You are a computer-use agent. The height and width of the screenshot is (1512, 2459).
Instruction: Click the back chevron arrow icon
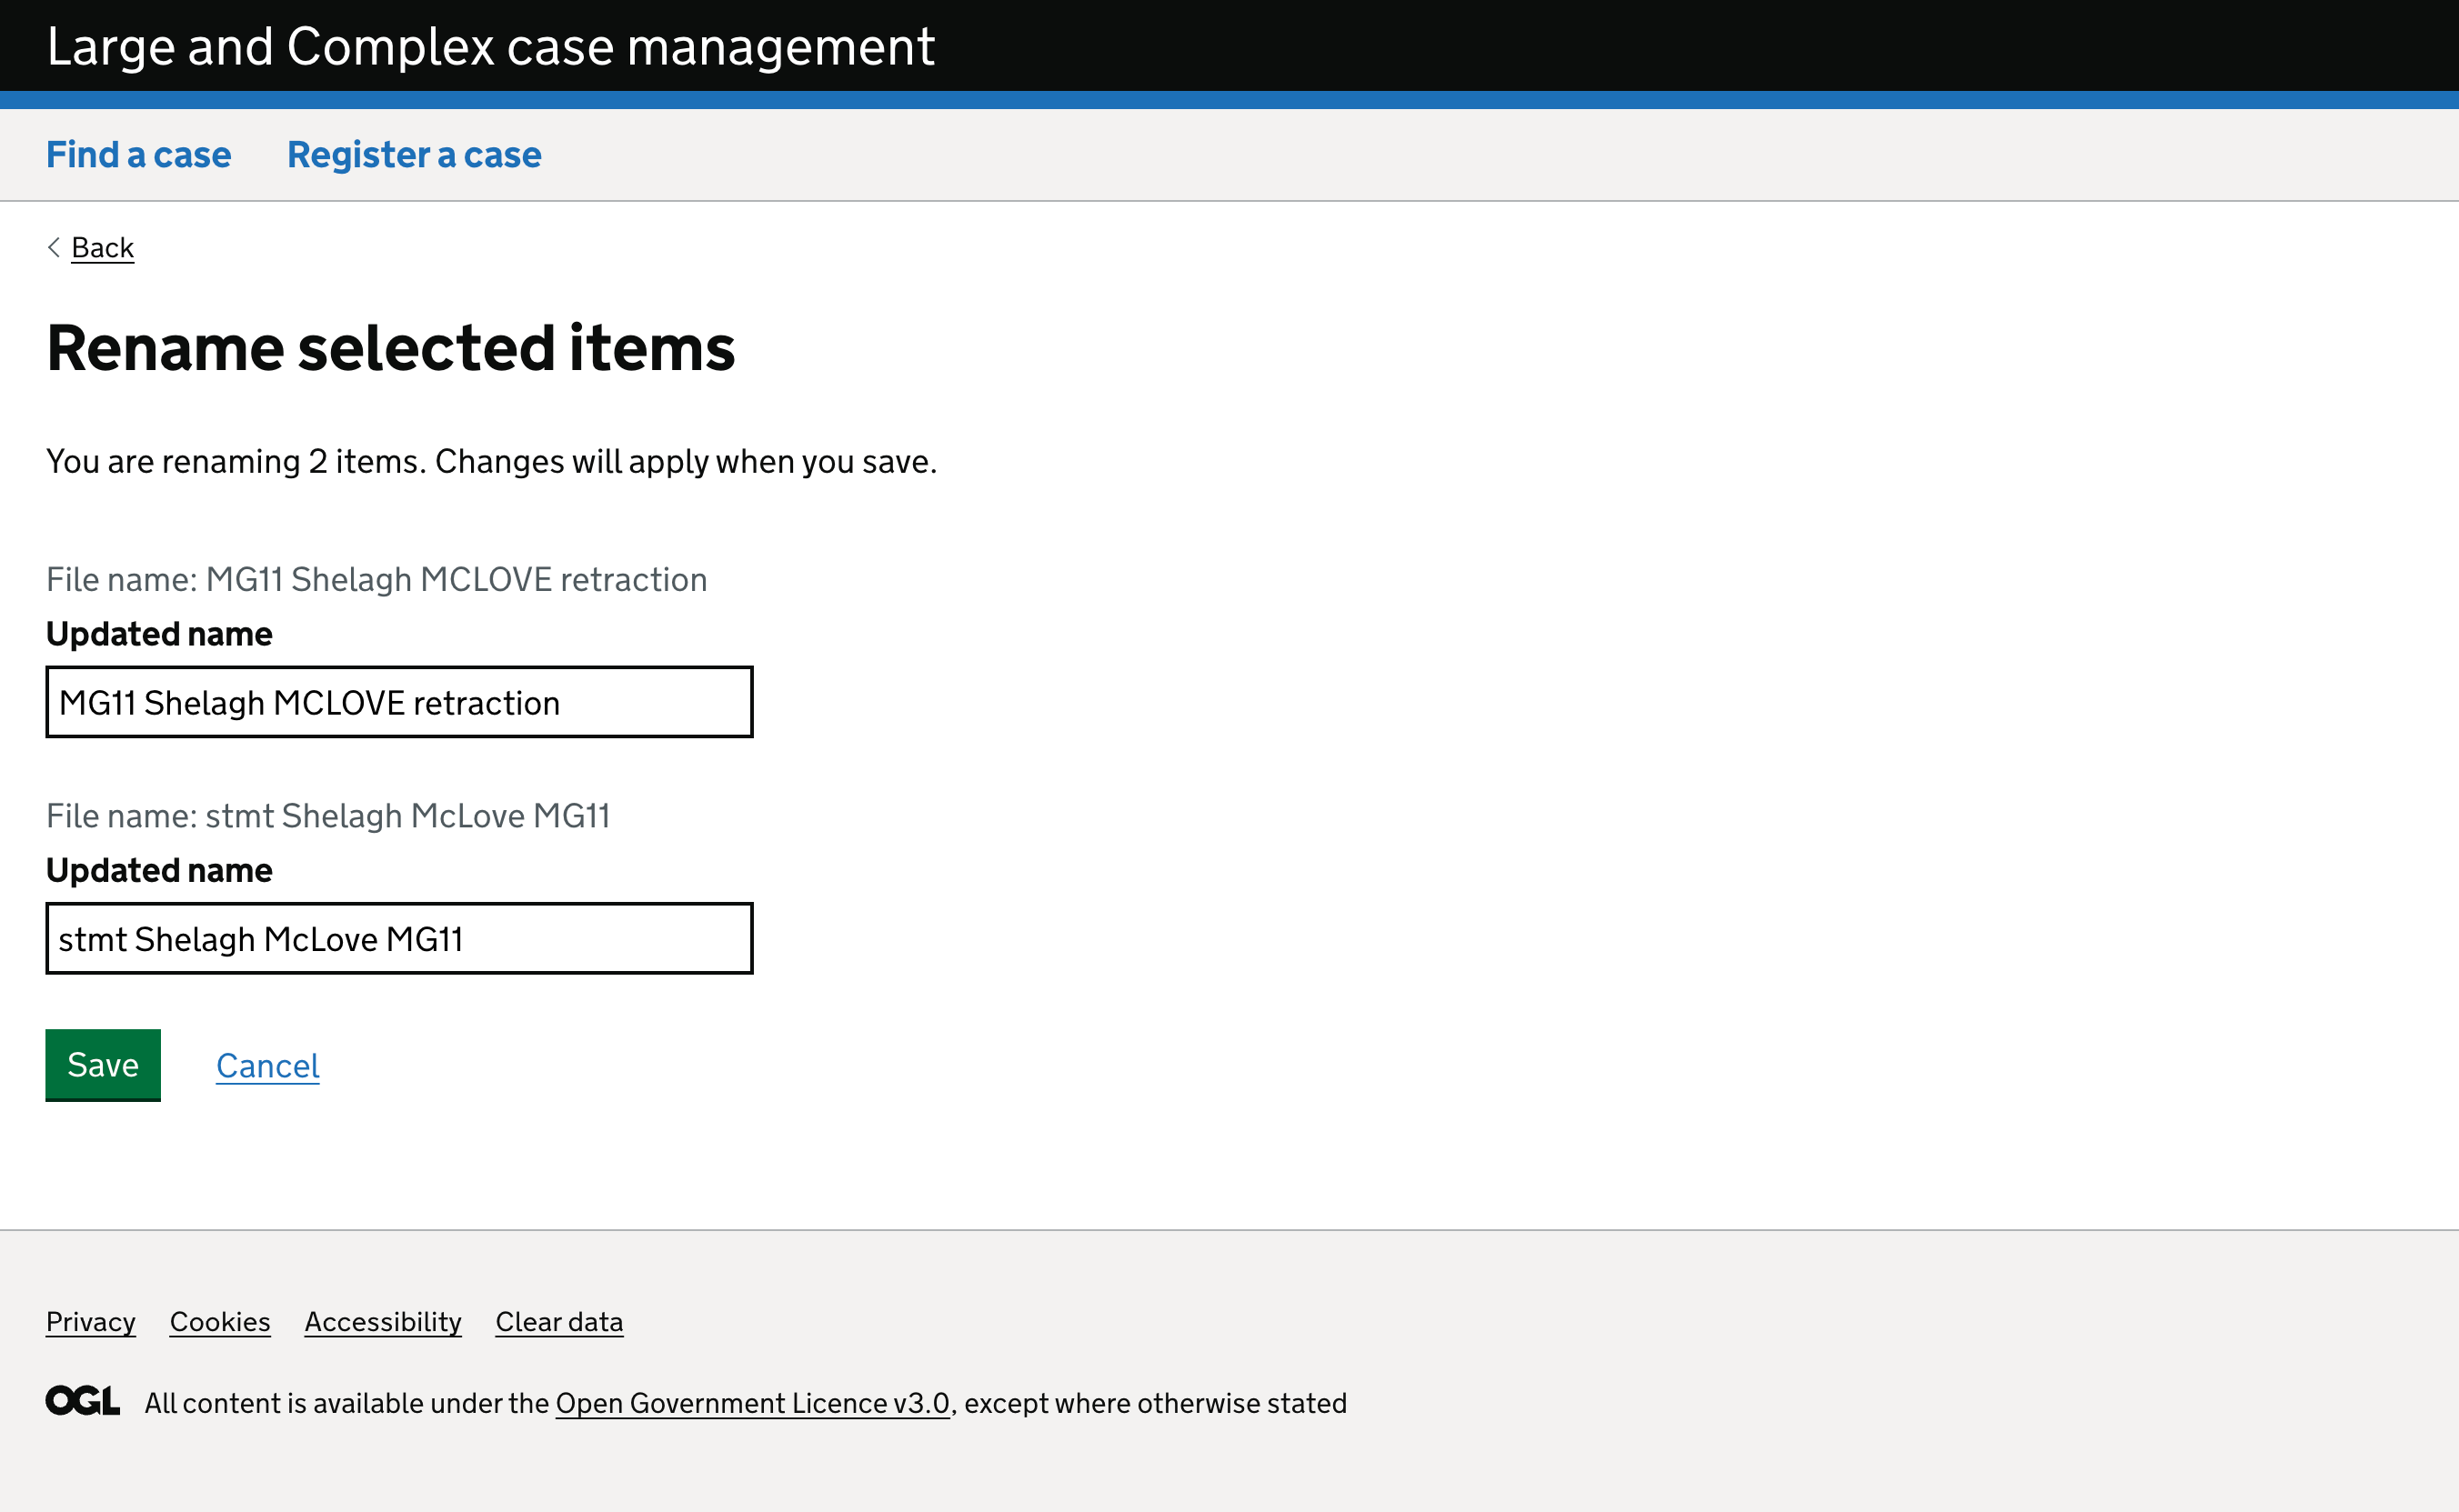click(x=54, y=247)
